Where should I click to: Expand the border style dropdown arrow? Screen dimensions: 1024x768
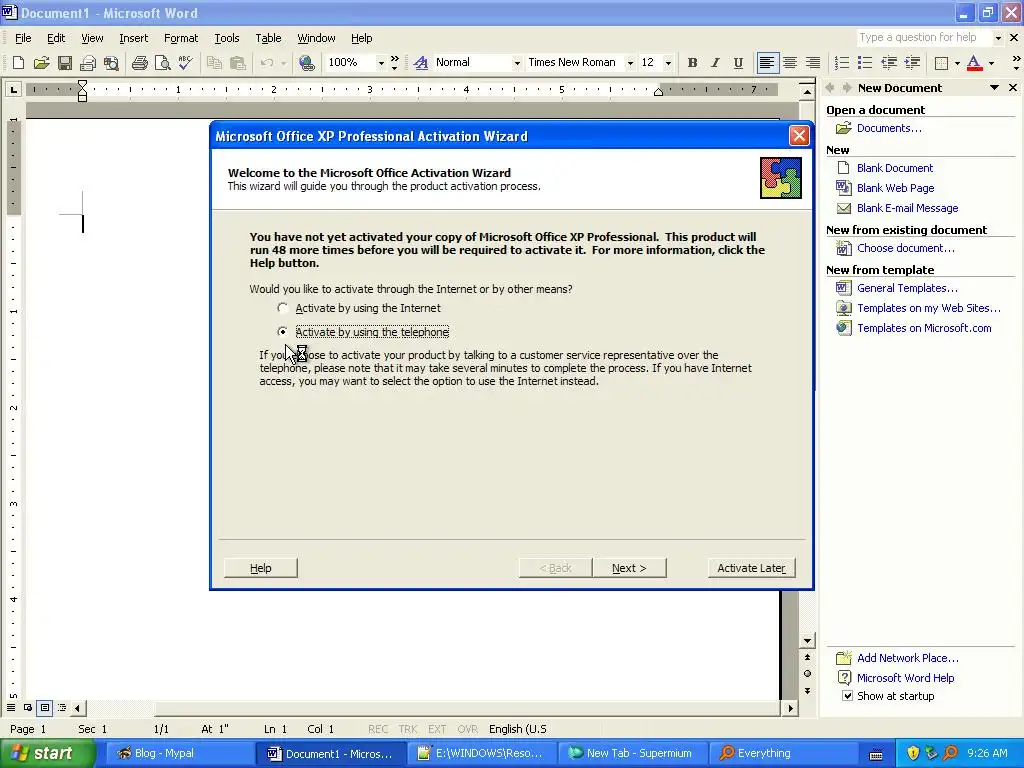[x=957, y=63]
